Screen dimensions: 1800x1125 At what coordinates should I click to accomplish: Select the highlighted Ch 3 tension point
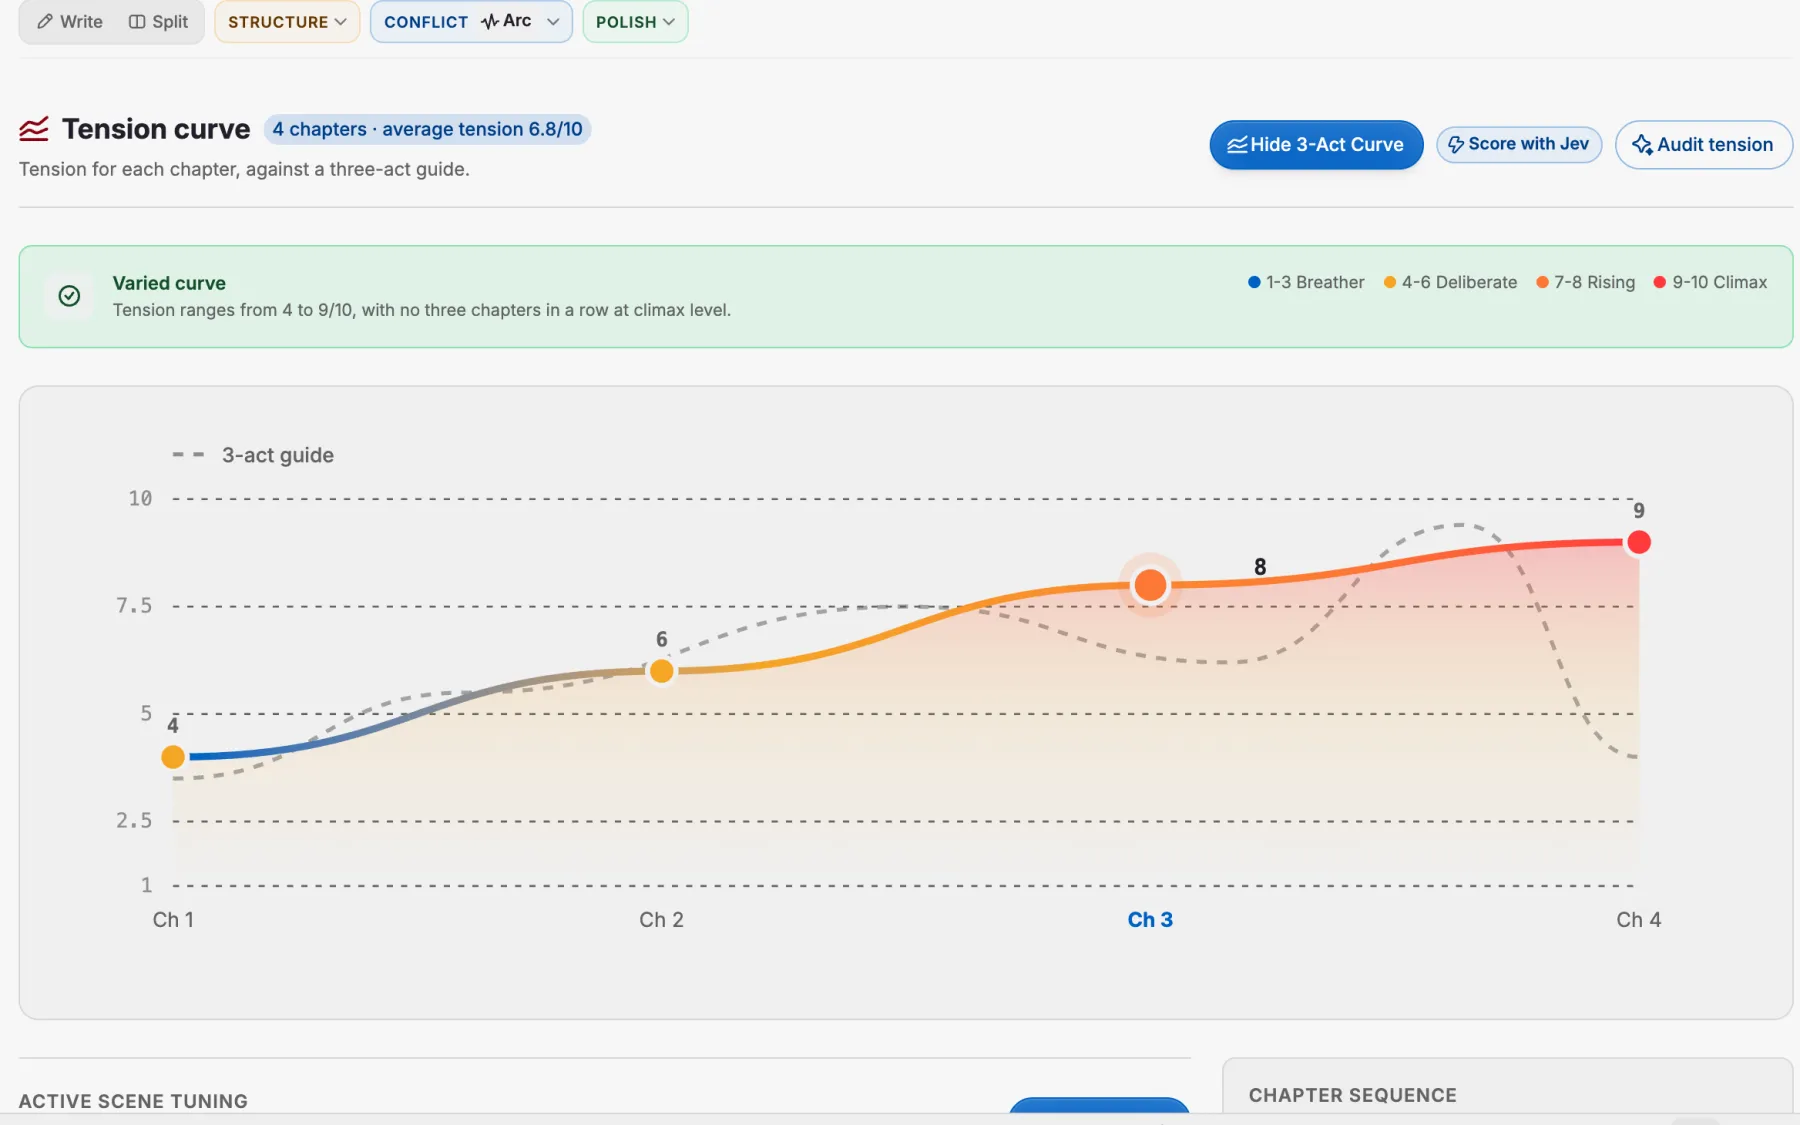(x=1150, y=585)
